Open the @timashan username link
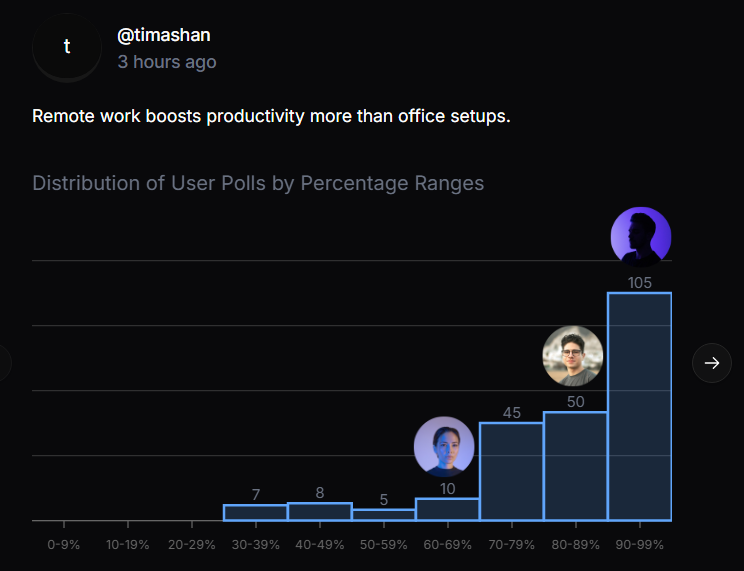744x571 pixels. (x=164, y=35)
